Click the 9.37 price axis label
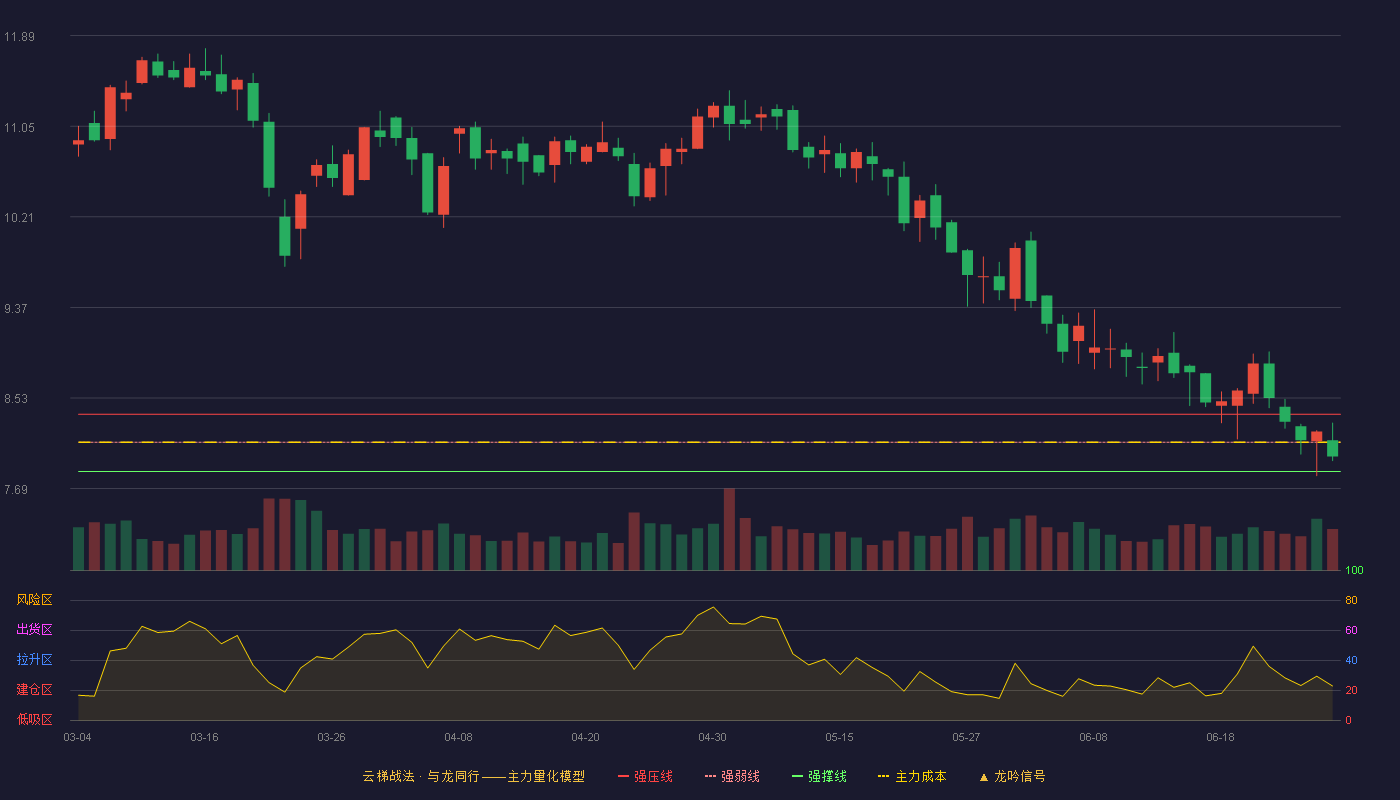1400x800 pixels. point(16,309)
